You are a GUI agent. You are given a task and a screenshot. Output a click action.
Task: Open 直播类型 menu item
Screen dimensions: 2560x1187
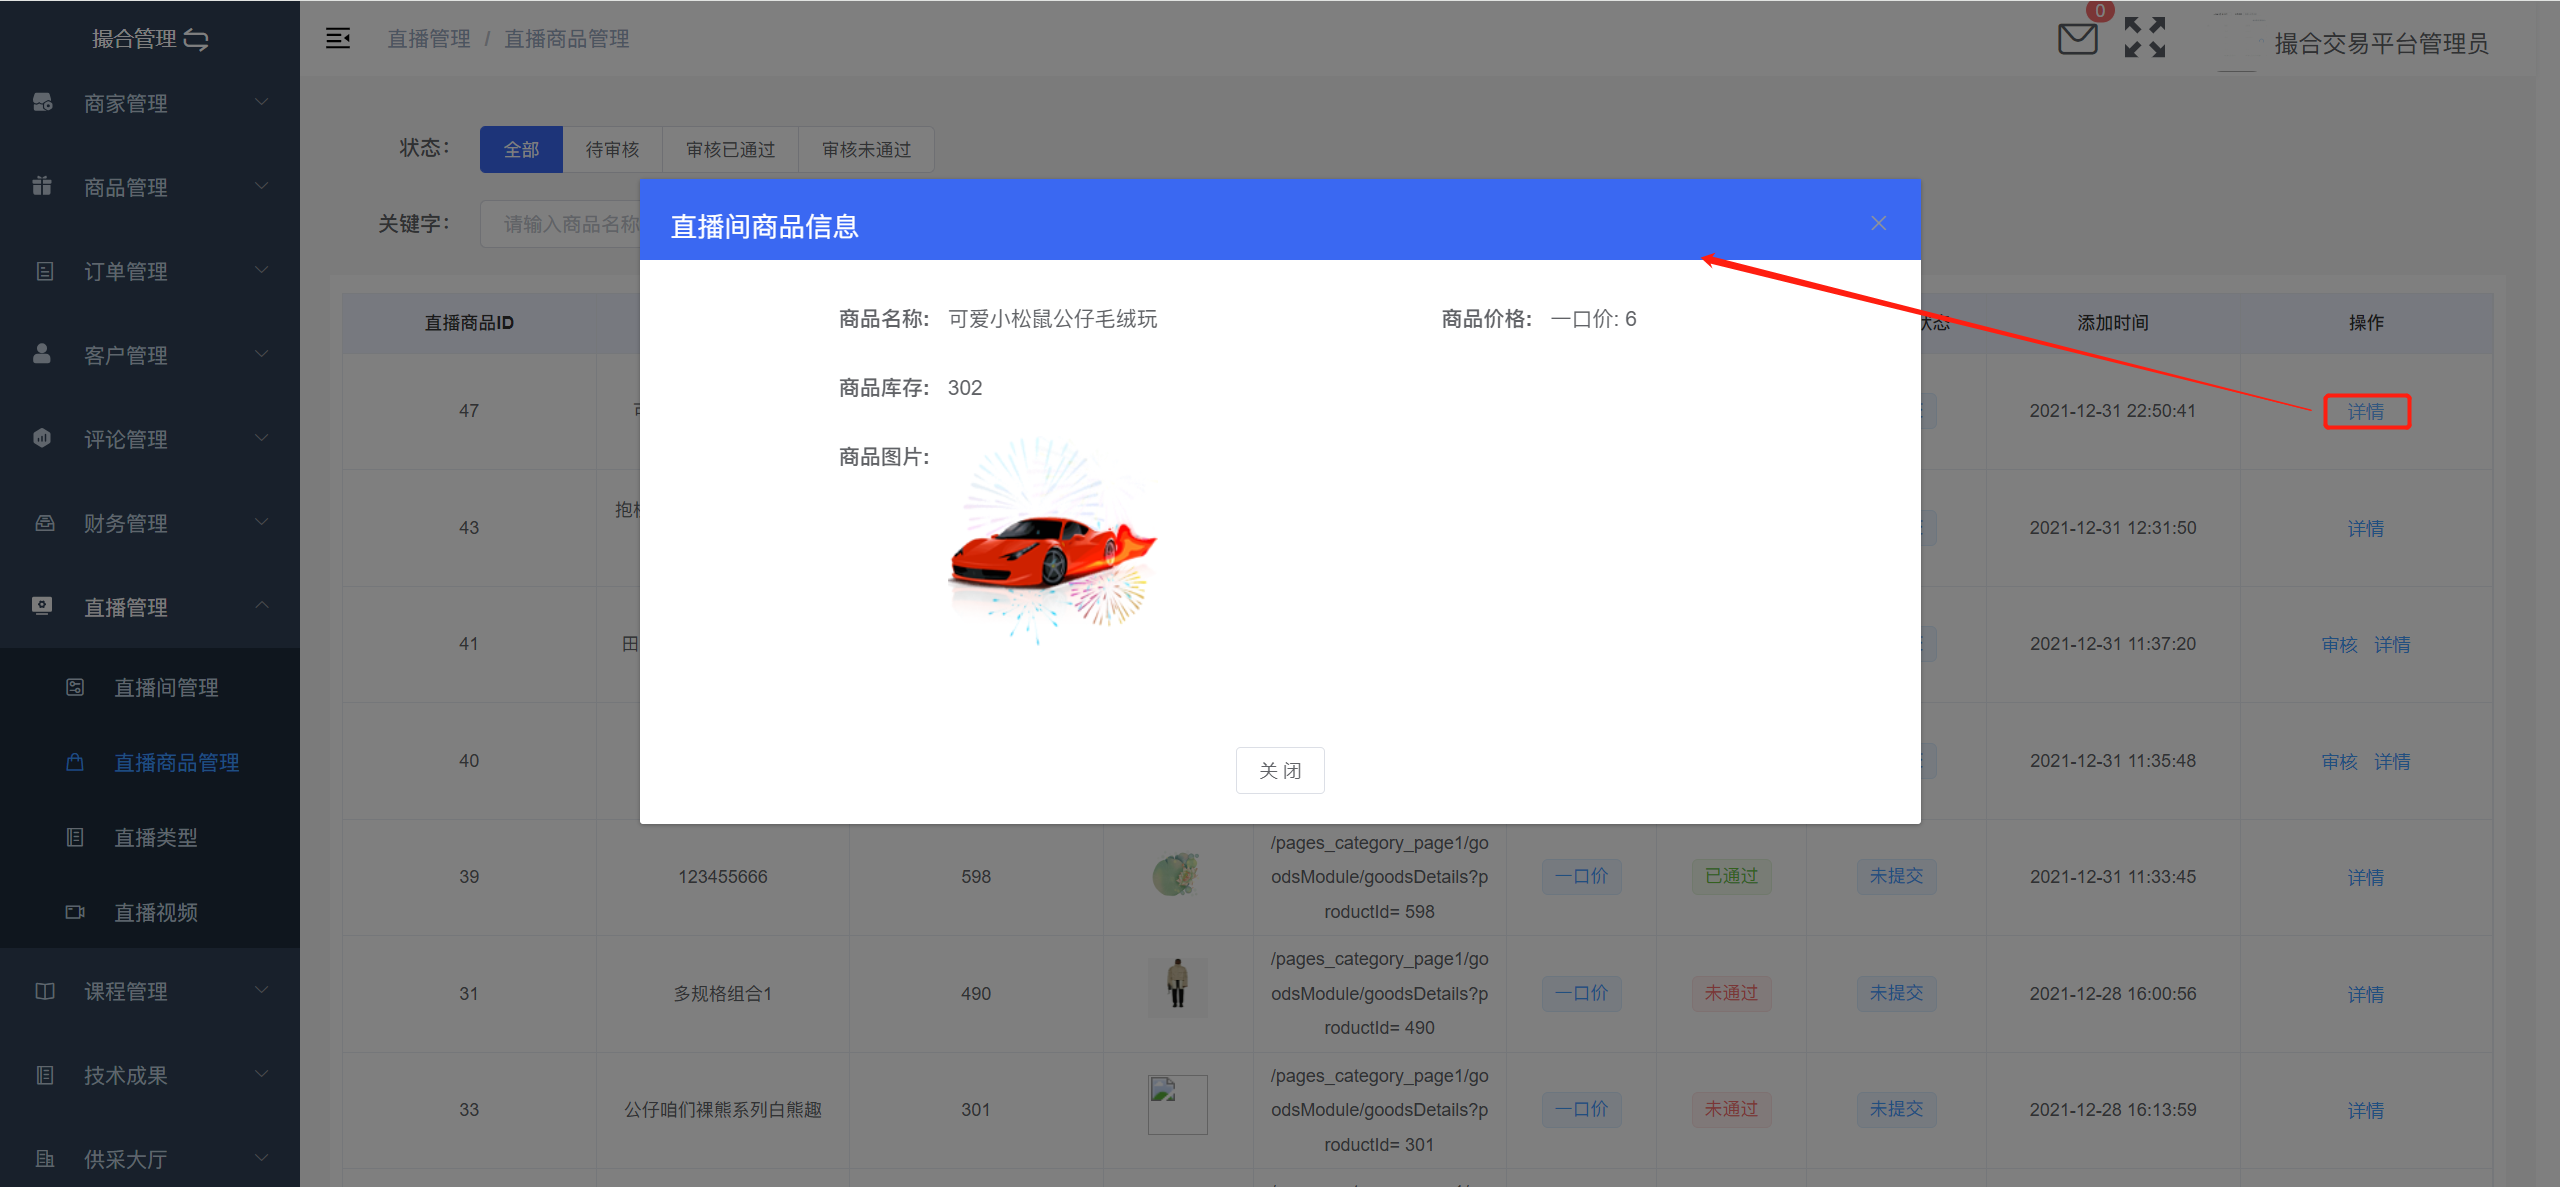(x=150, y=837)
